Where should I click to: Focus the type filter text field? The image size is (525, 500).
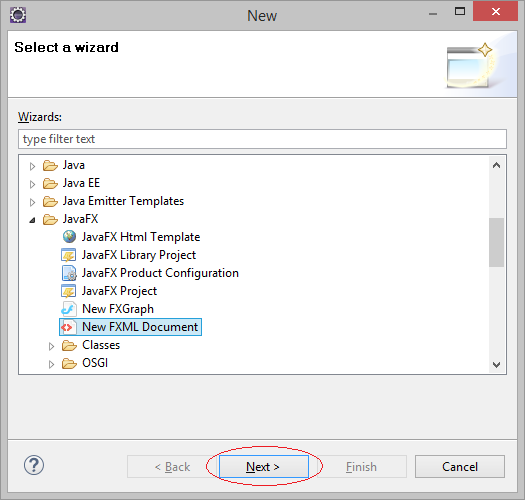[x=262, y=139]
